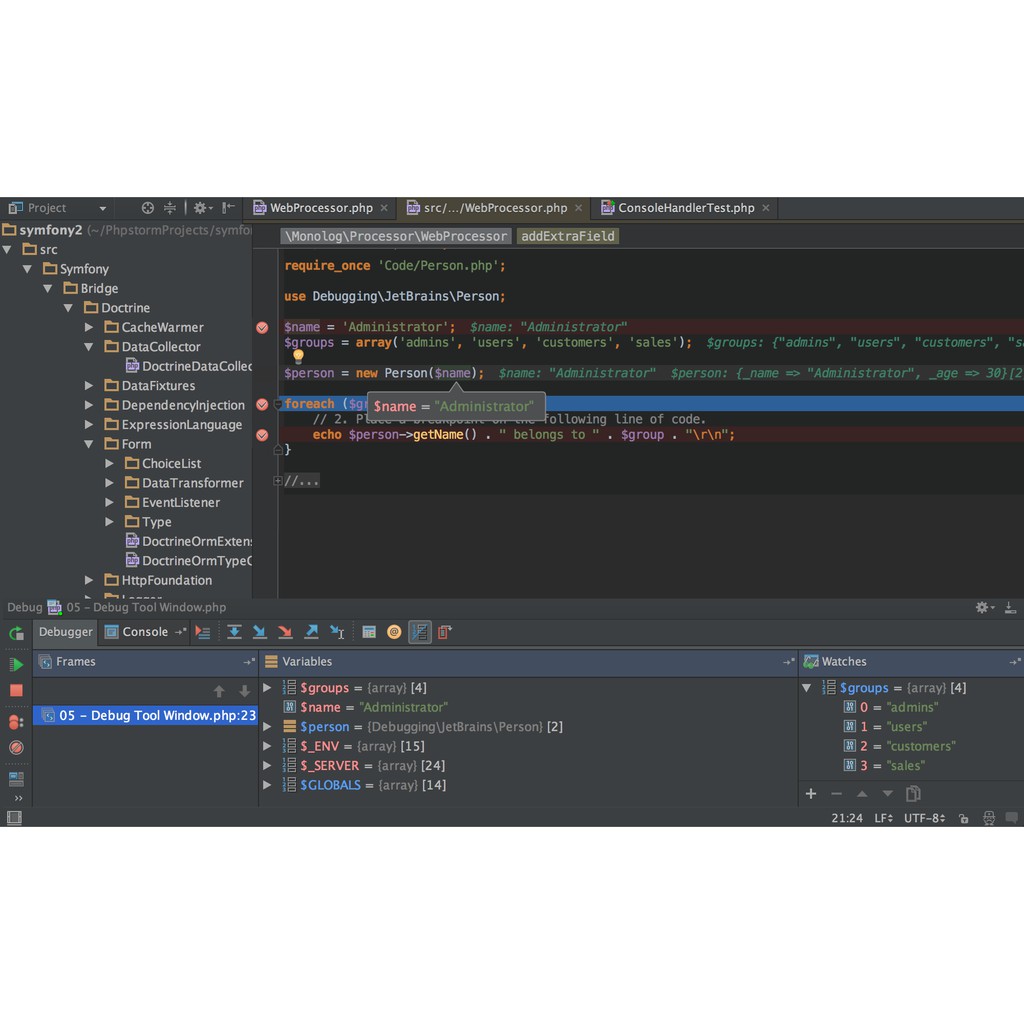This screenshot has width=1024, height=1024.
Task: Expand the $_SERVER variable
Action: pos(267,765)
